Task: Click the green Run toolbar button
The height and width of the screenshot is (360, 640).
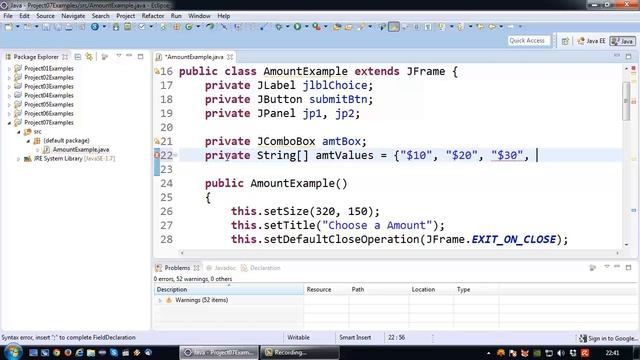Action: coord(298,27)
